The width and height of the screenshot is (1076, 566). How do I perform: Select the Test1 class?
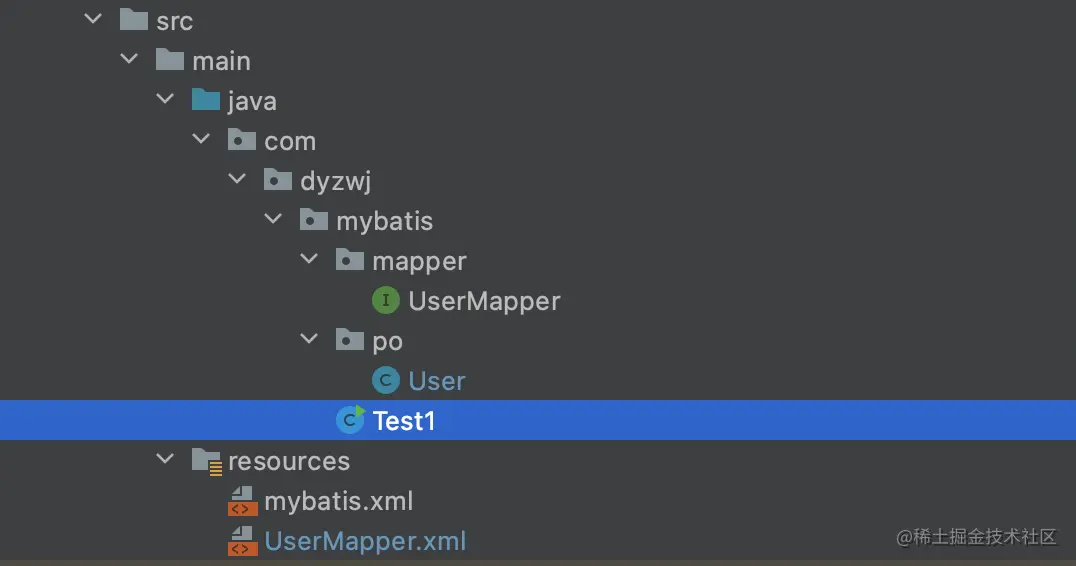pos(404,421)
